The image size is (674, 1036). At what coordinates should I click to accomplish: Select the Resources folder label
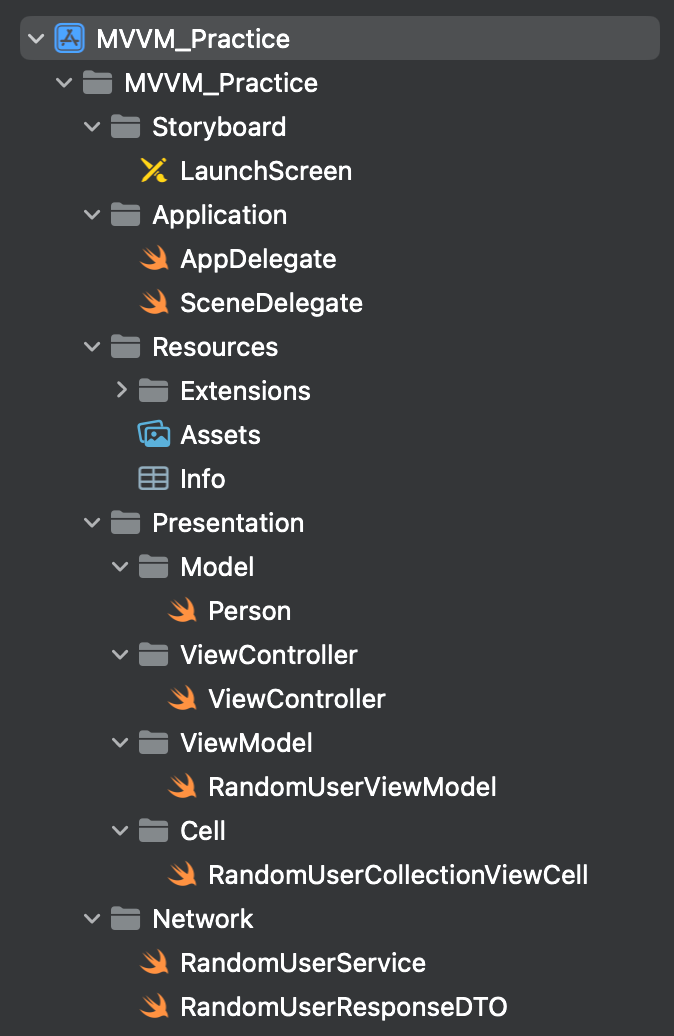pos(215,347)
